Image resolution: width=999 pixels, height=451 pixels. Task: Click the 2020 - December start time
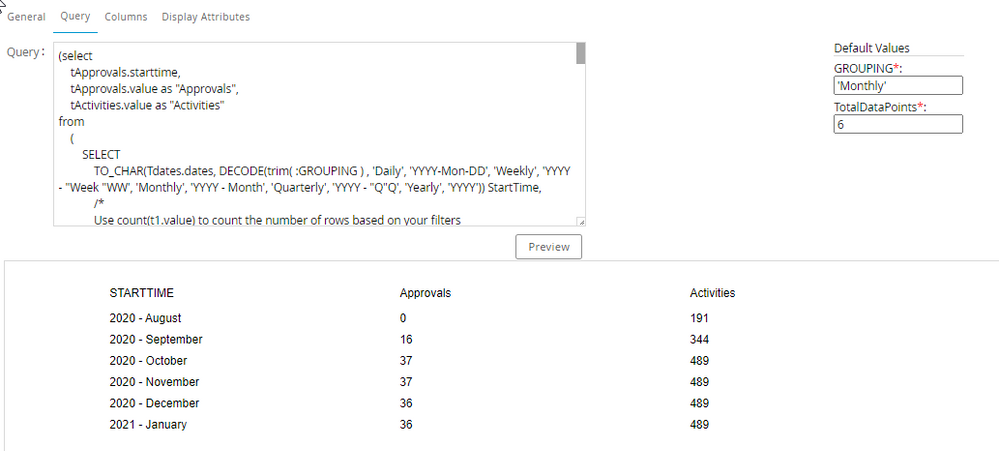coord(154,403)
